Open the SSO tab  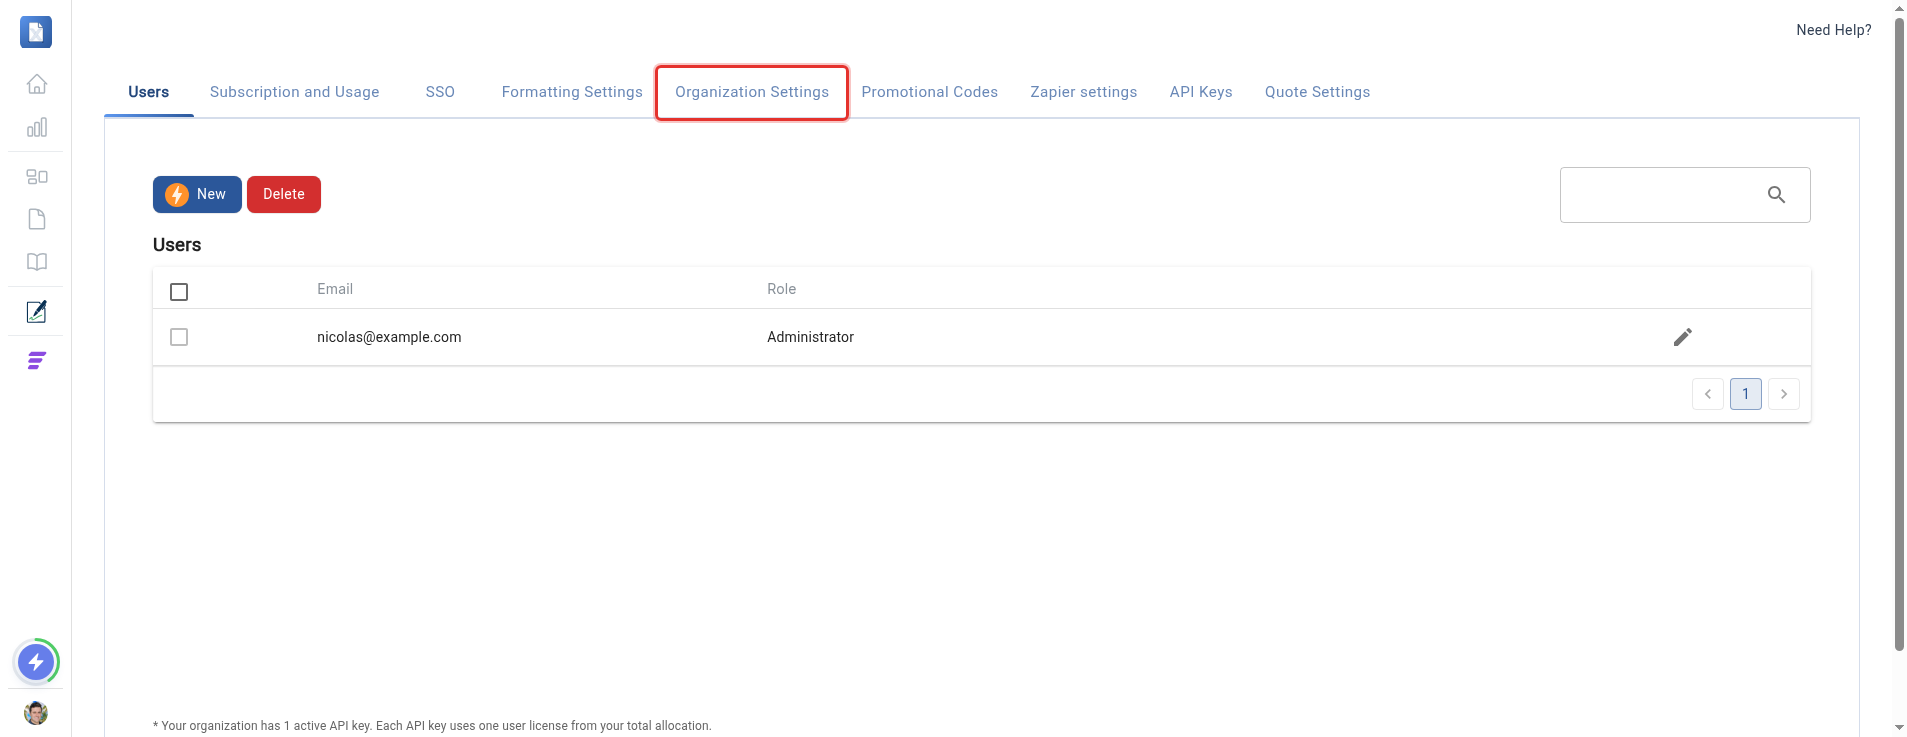tap(440, 92)
